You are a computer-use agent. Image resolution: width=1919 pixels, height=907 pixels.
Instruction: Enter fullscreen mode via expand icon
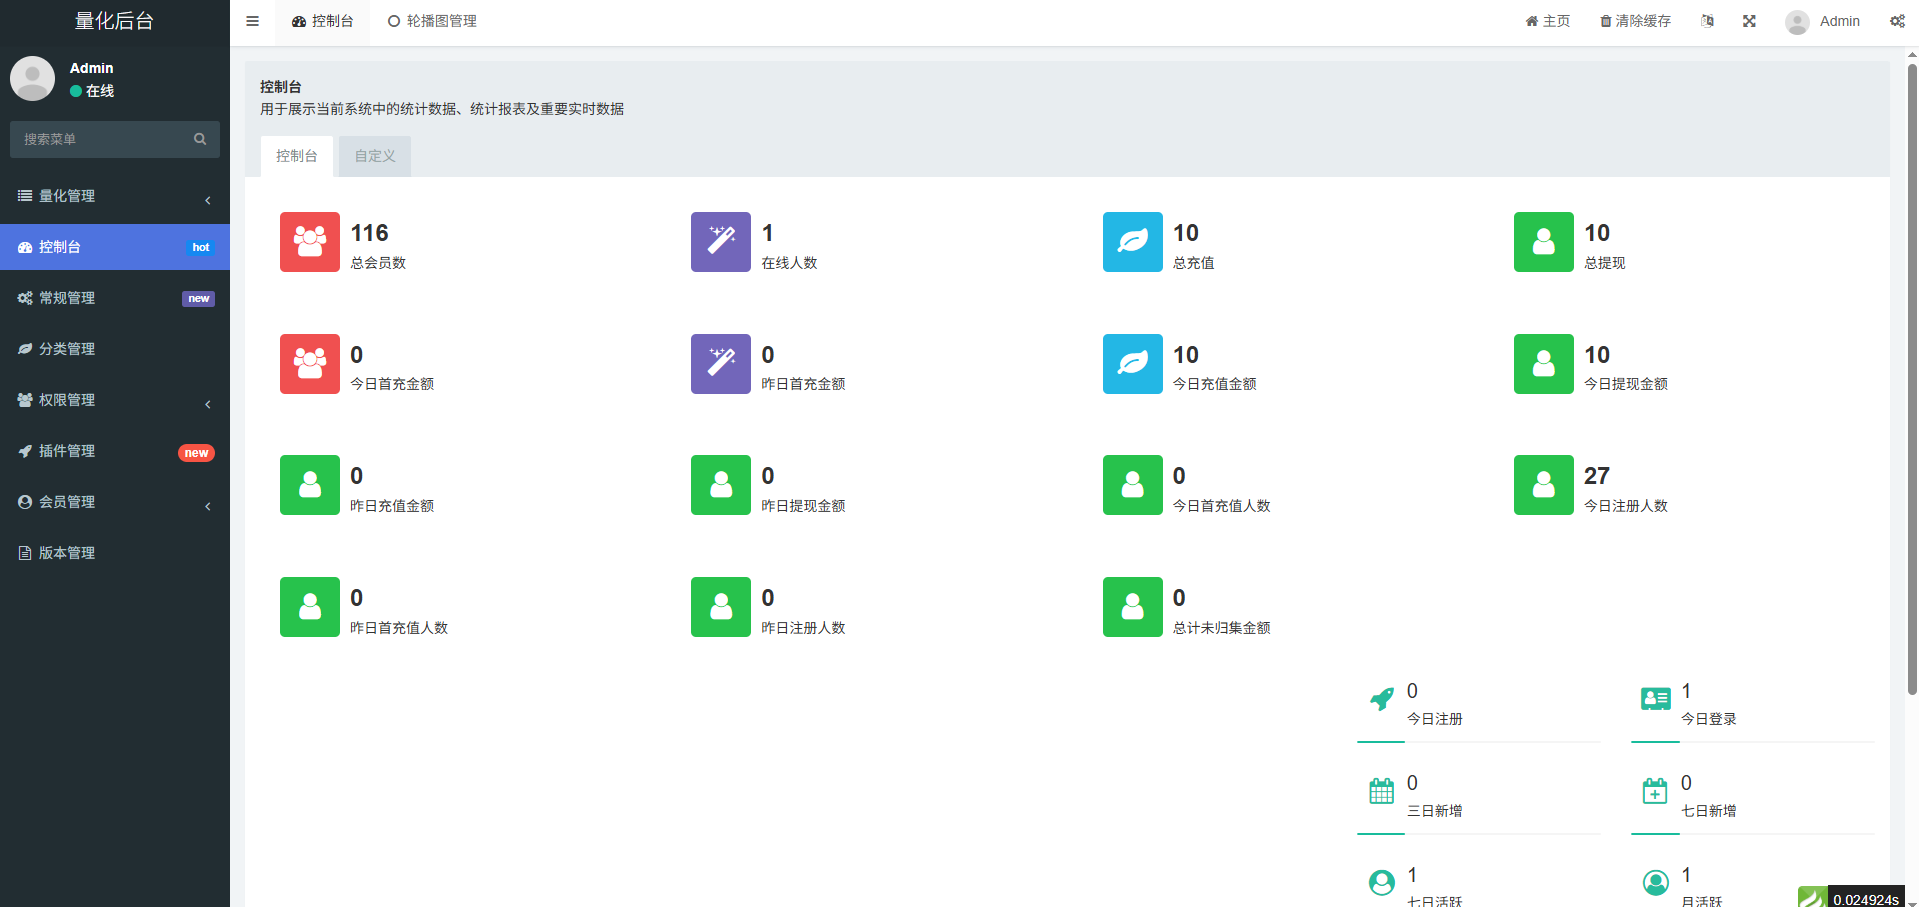1749,21
